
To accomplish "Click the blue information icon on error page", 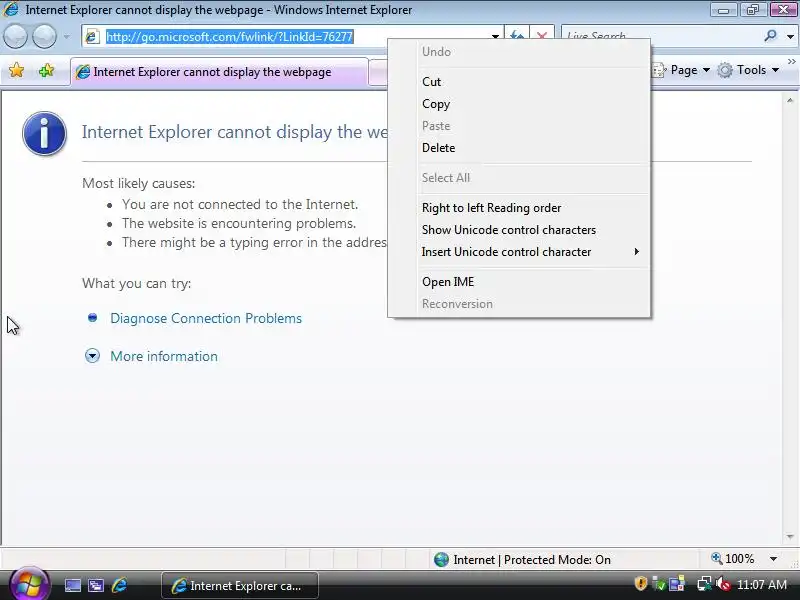I will pyautogui.click(x=44, y=133).
